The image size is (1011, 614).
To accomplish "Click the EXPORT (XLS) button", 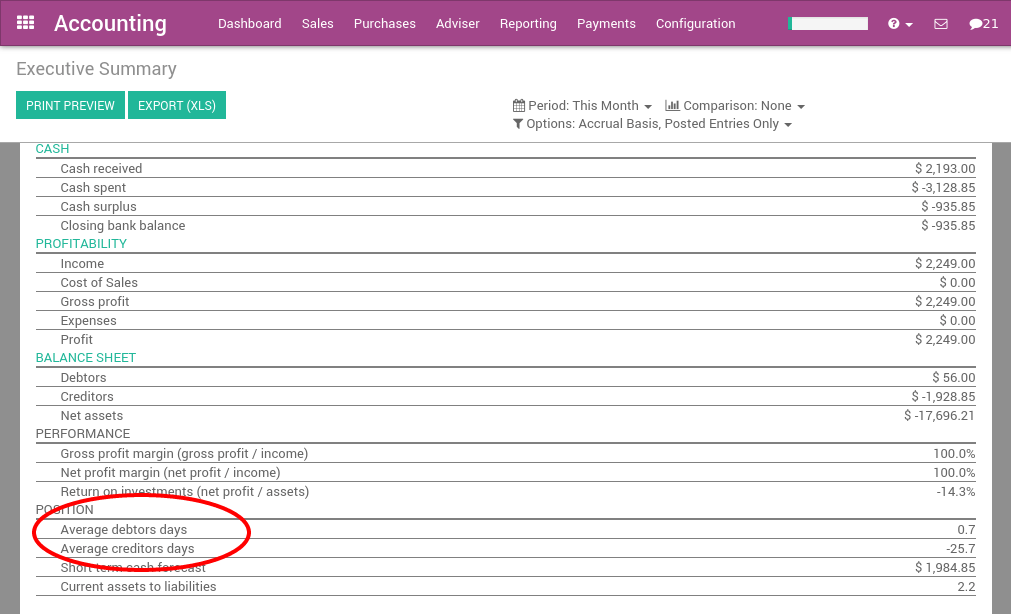I will tap(176, 104).
